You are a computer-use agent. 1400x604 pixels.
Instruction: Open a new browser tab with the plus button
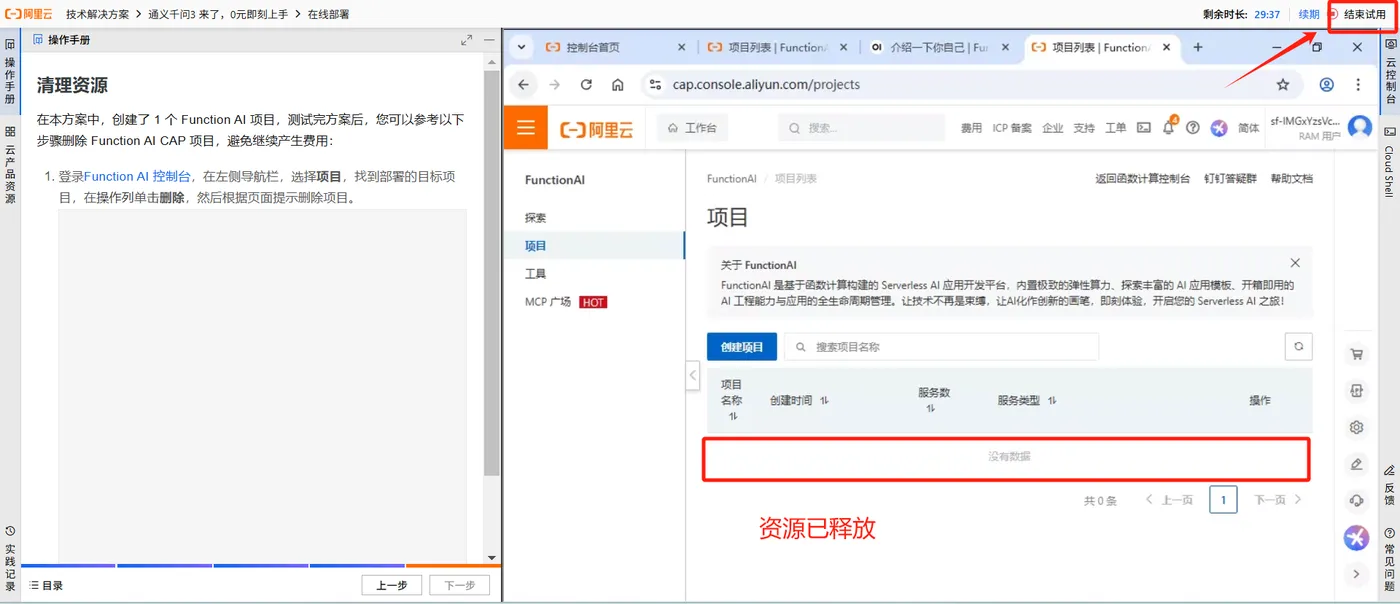tap(1198, 47)
